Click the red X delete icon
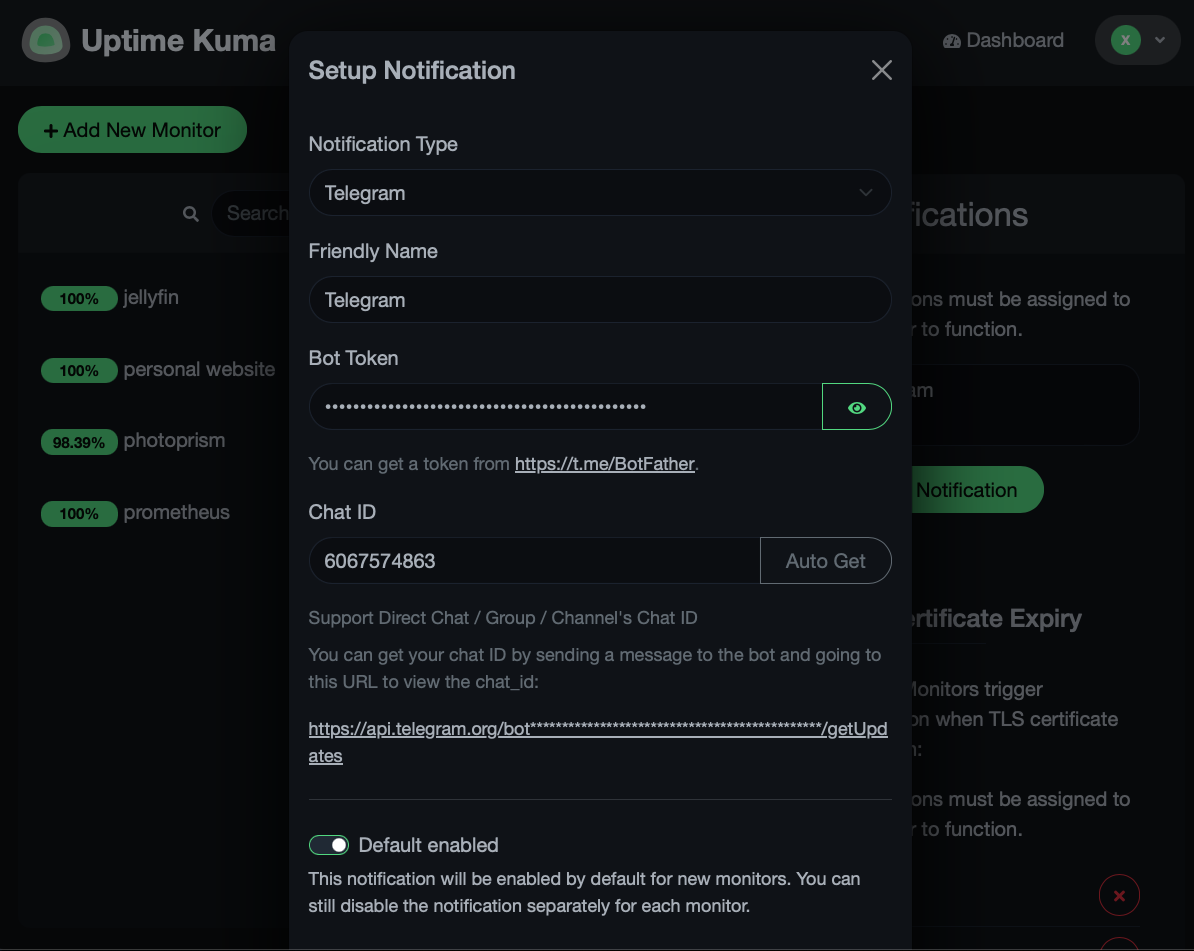 click(x=1119, y=895)
